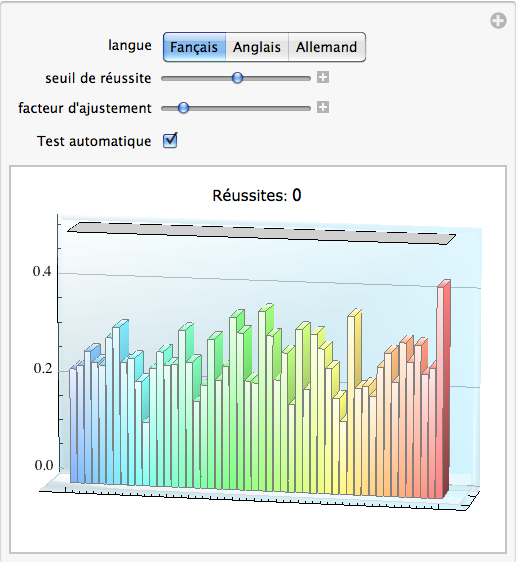
Task: Click the plus icon in top-right corner
Action: [x=498, y=21]
